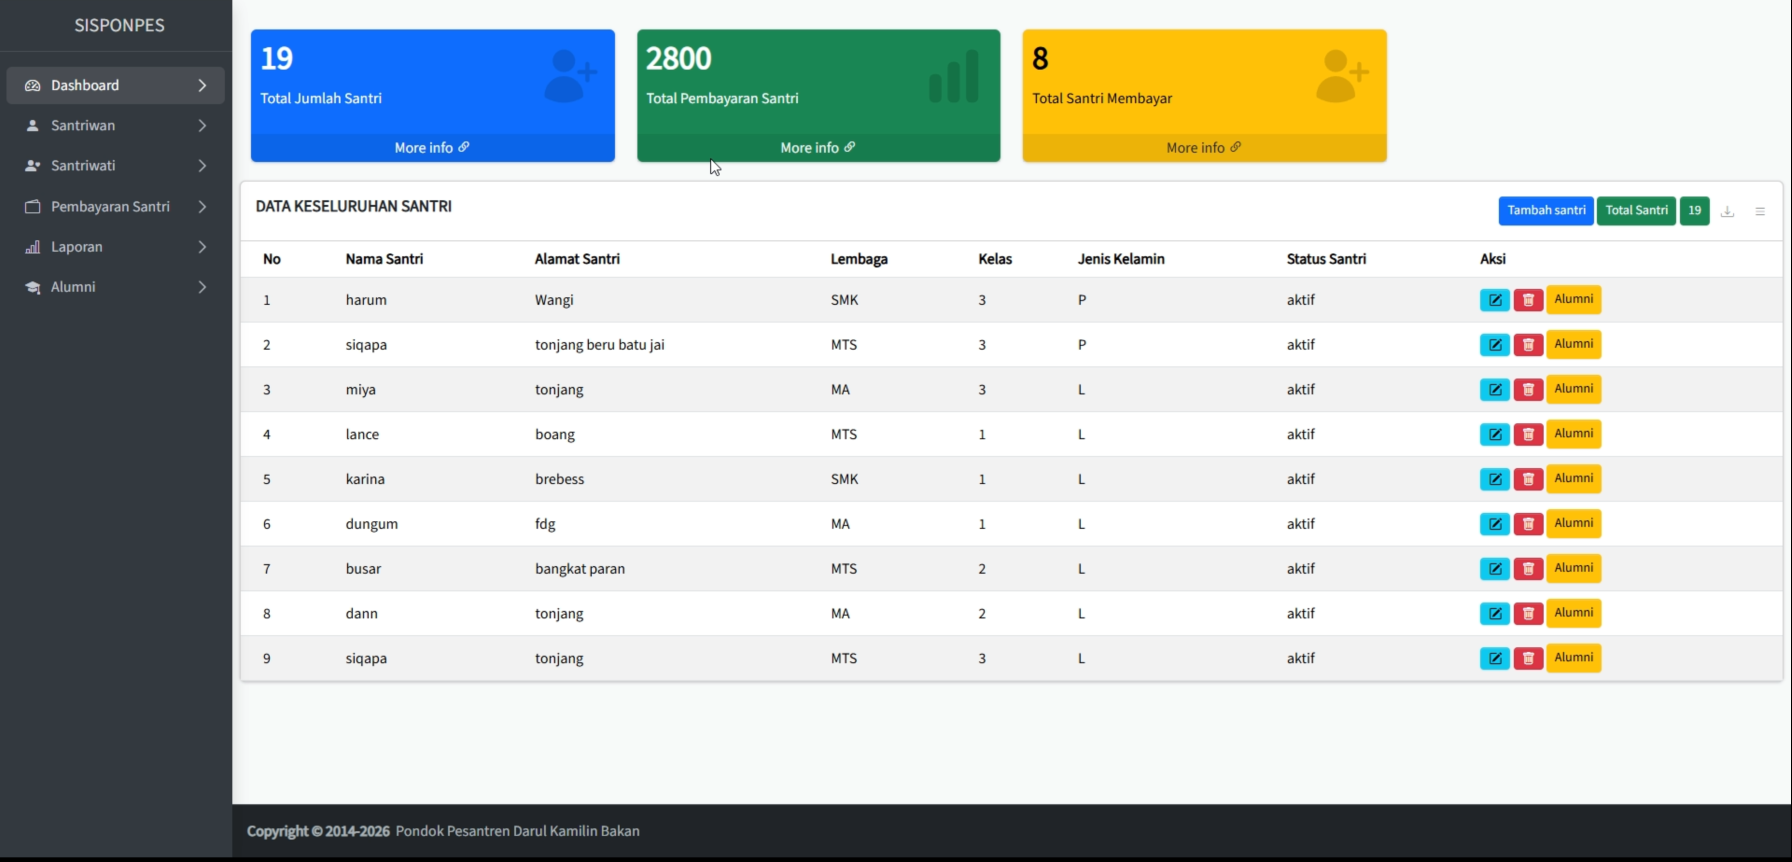
Task: Remove lance using the red trash icon
Action: (1528, 434)
